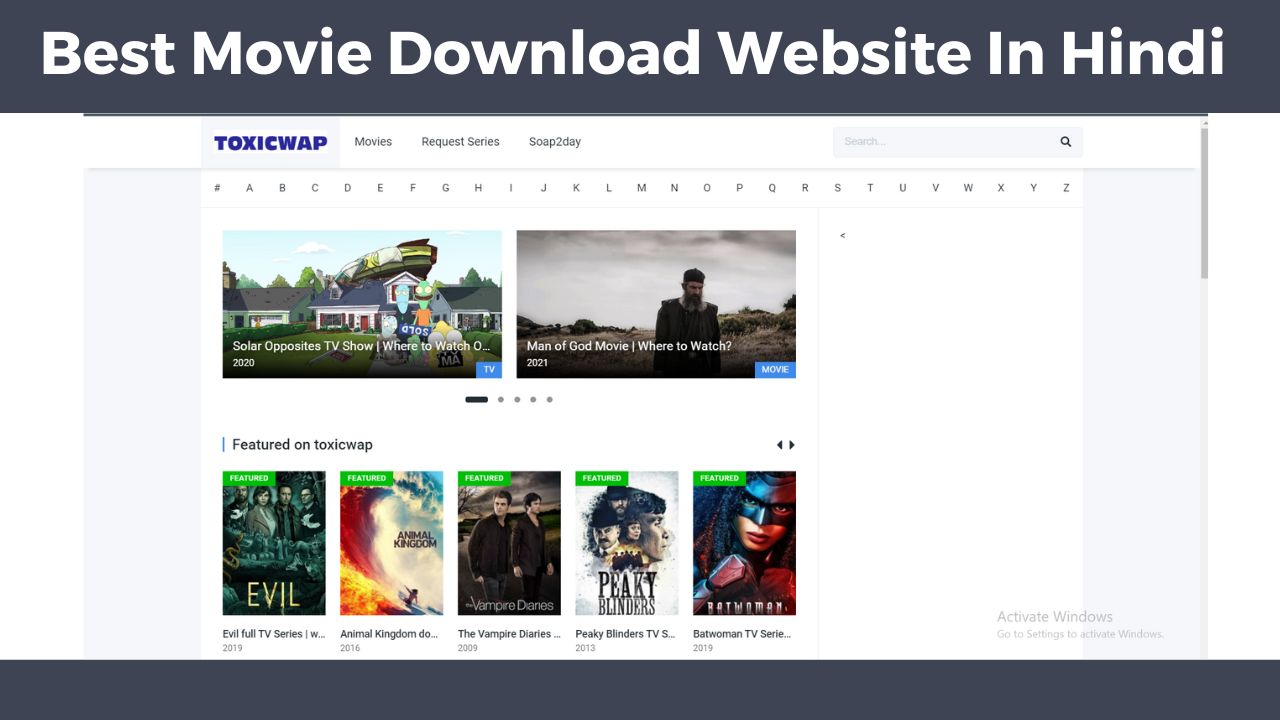This screenshot has height=720, width=1280.
Task: Click the MOVIE badge on Man of God slide
Action: click(775, 369)
